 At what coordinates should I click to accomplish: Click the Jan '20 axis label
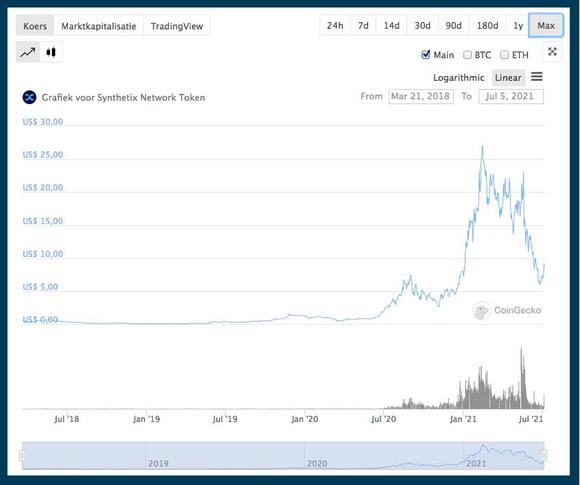[x=304, y=419]
